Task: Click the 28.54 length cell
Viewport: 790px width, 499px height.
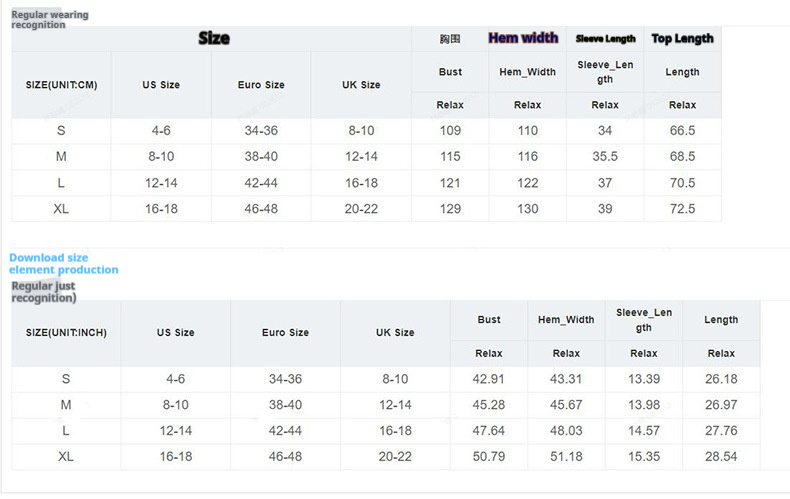Action: click(721, 456)
